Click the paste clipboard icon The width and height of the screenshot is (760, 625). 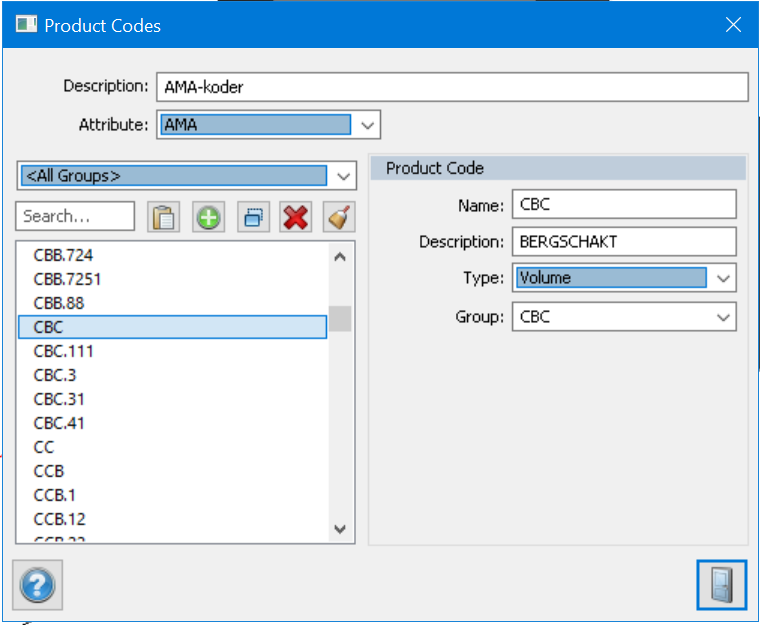click(163, 217)
